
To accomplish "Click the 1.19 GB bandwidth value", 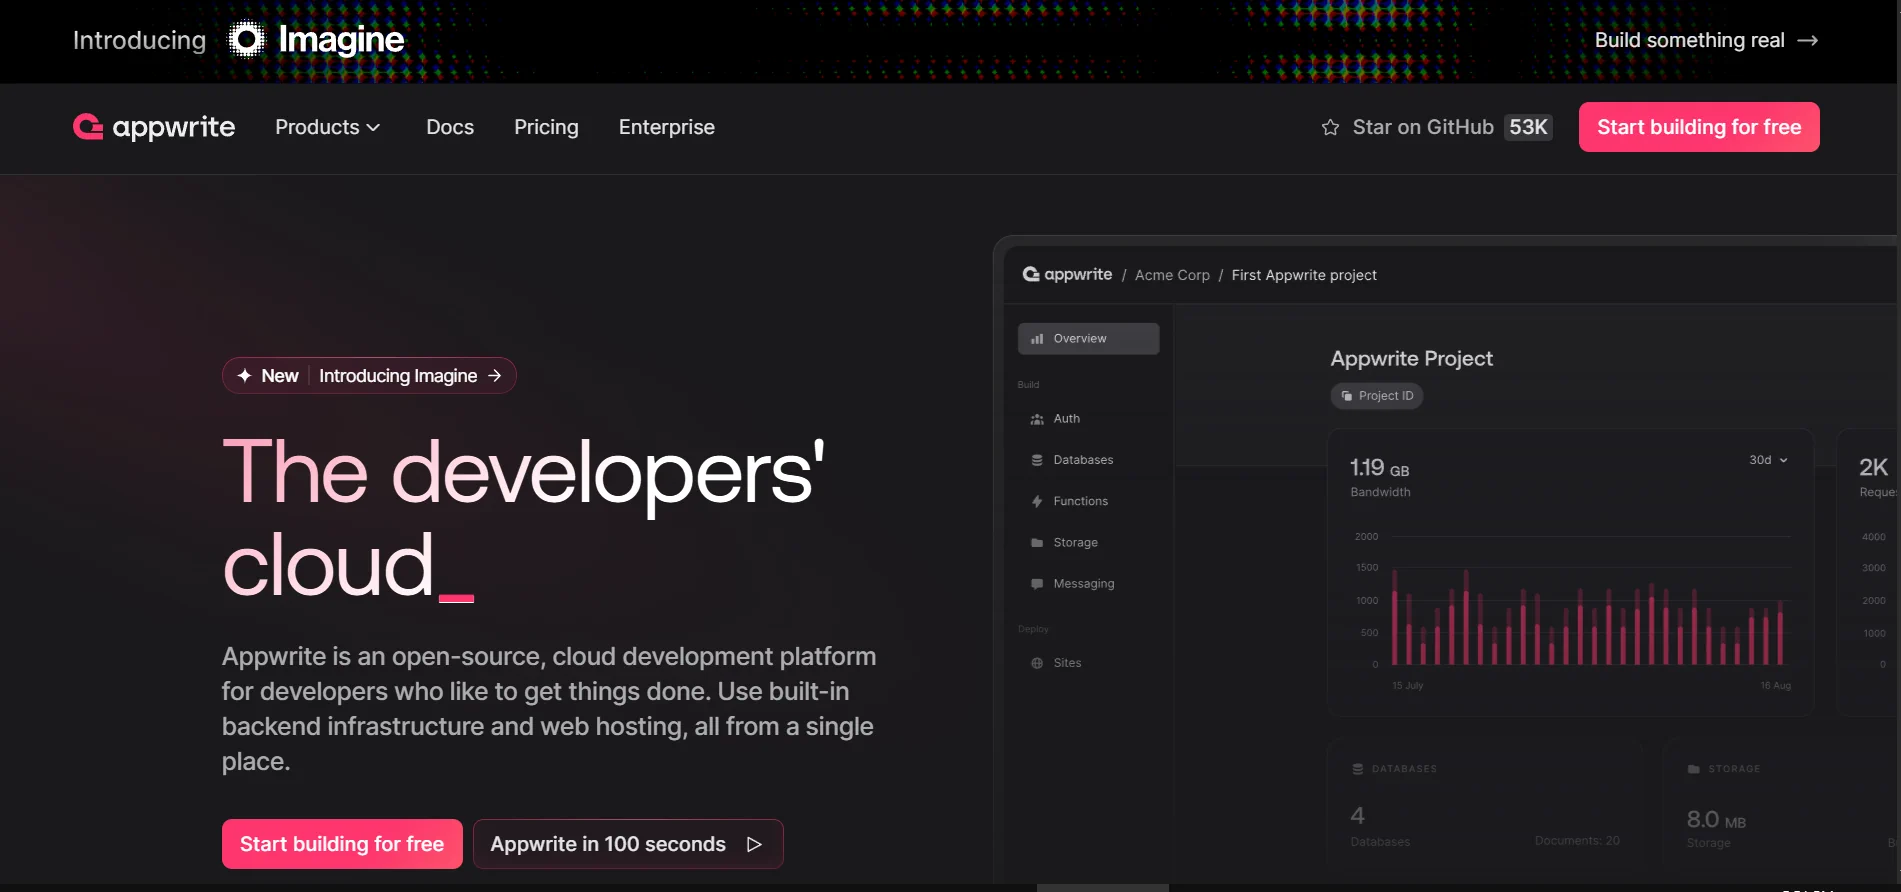I will pos(1380,468).
